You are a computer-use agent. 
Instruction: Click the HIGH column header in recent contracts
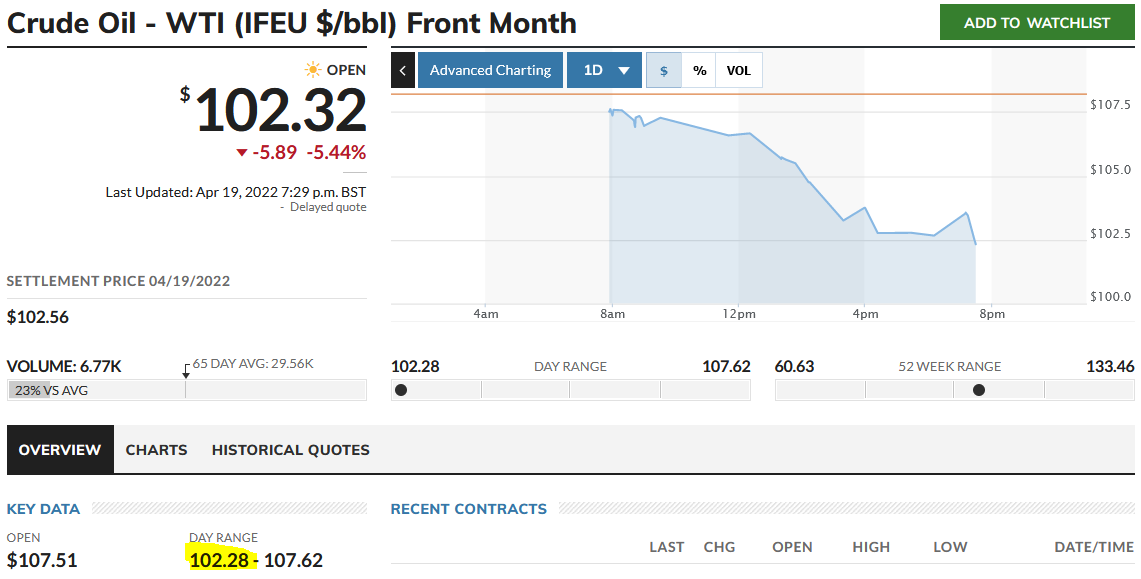(871, 547)
